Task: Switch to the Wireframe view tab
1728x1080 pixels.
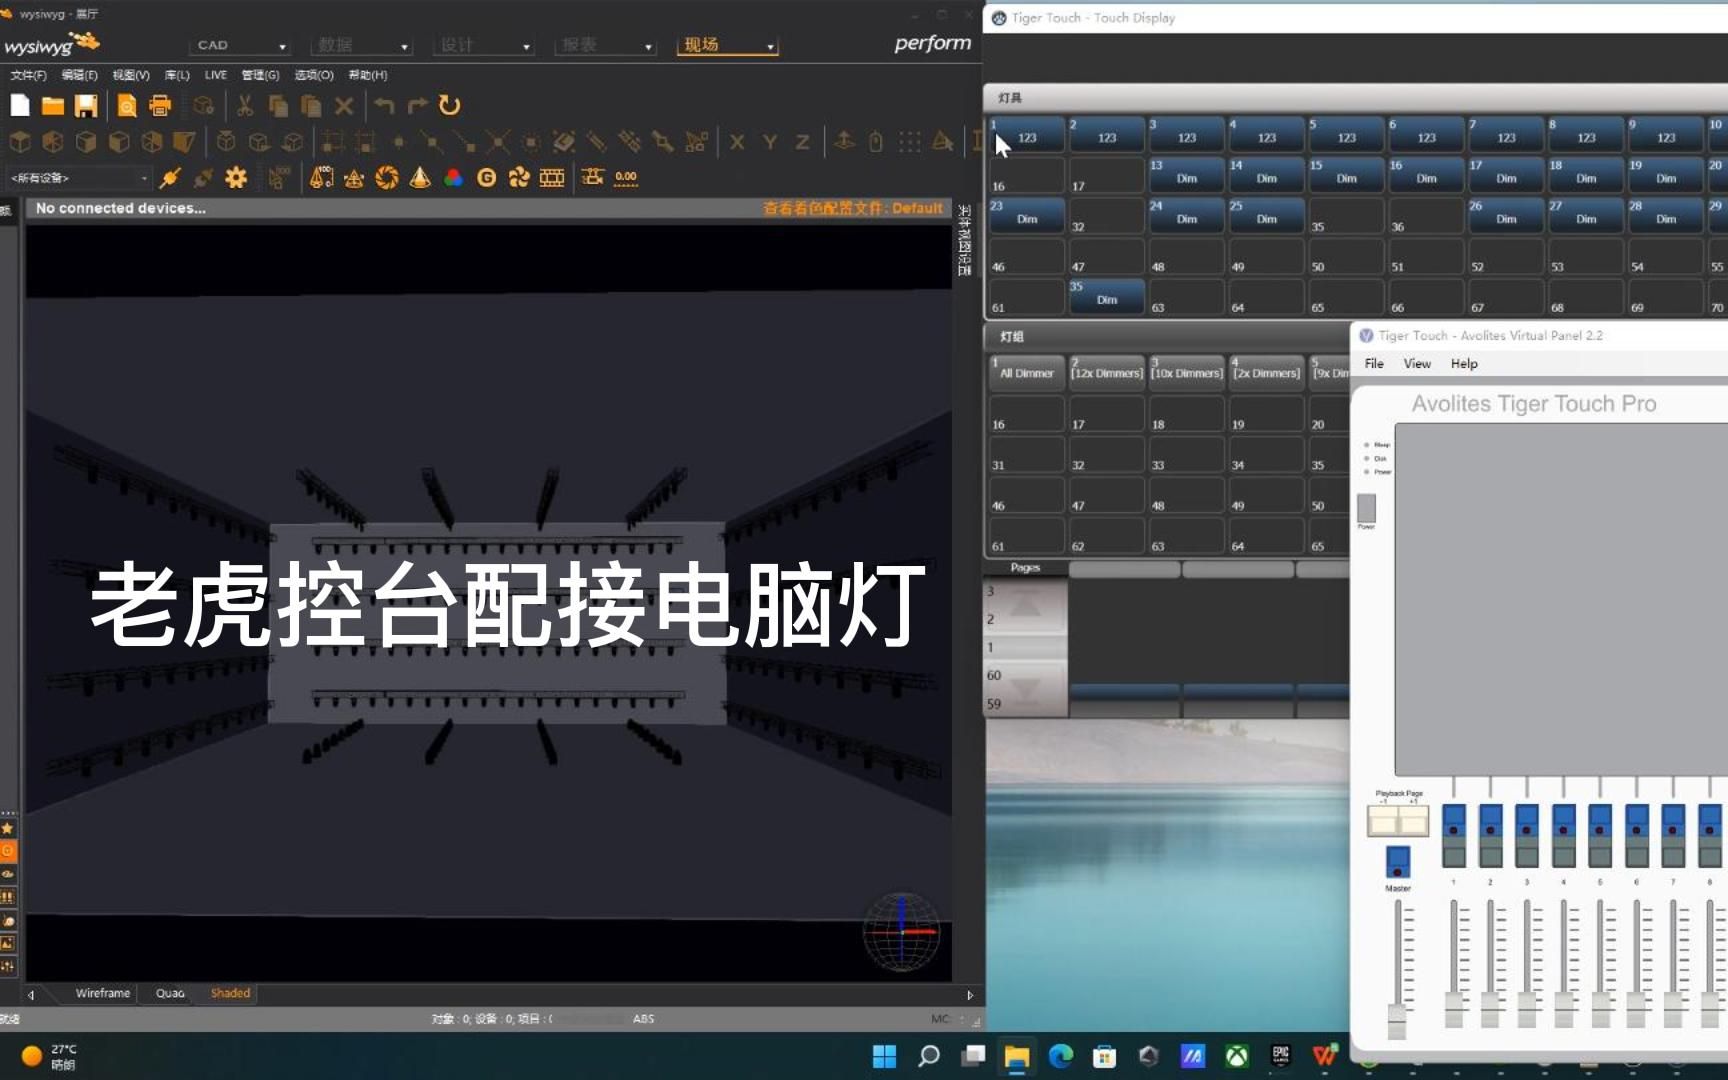Action: click(101, 993)
